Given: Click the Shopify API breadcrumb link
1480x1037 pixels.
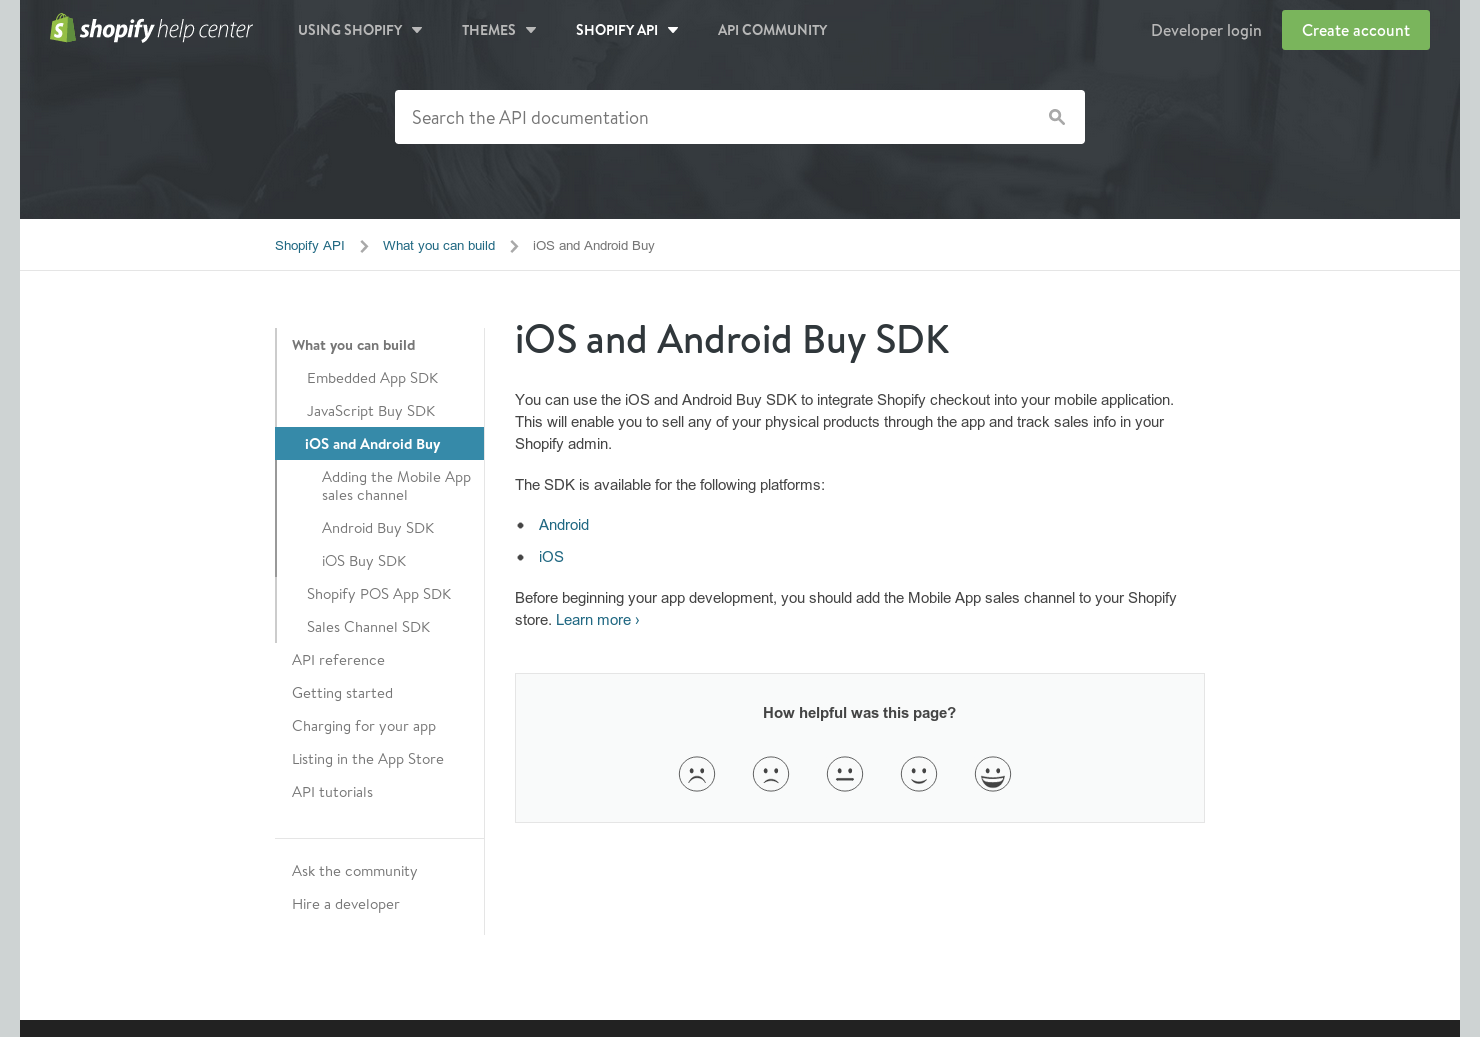Looking at the screenshot, I should point(310,245).
